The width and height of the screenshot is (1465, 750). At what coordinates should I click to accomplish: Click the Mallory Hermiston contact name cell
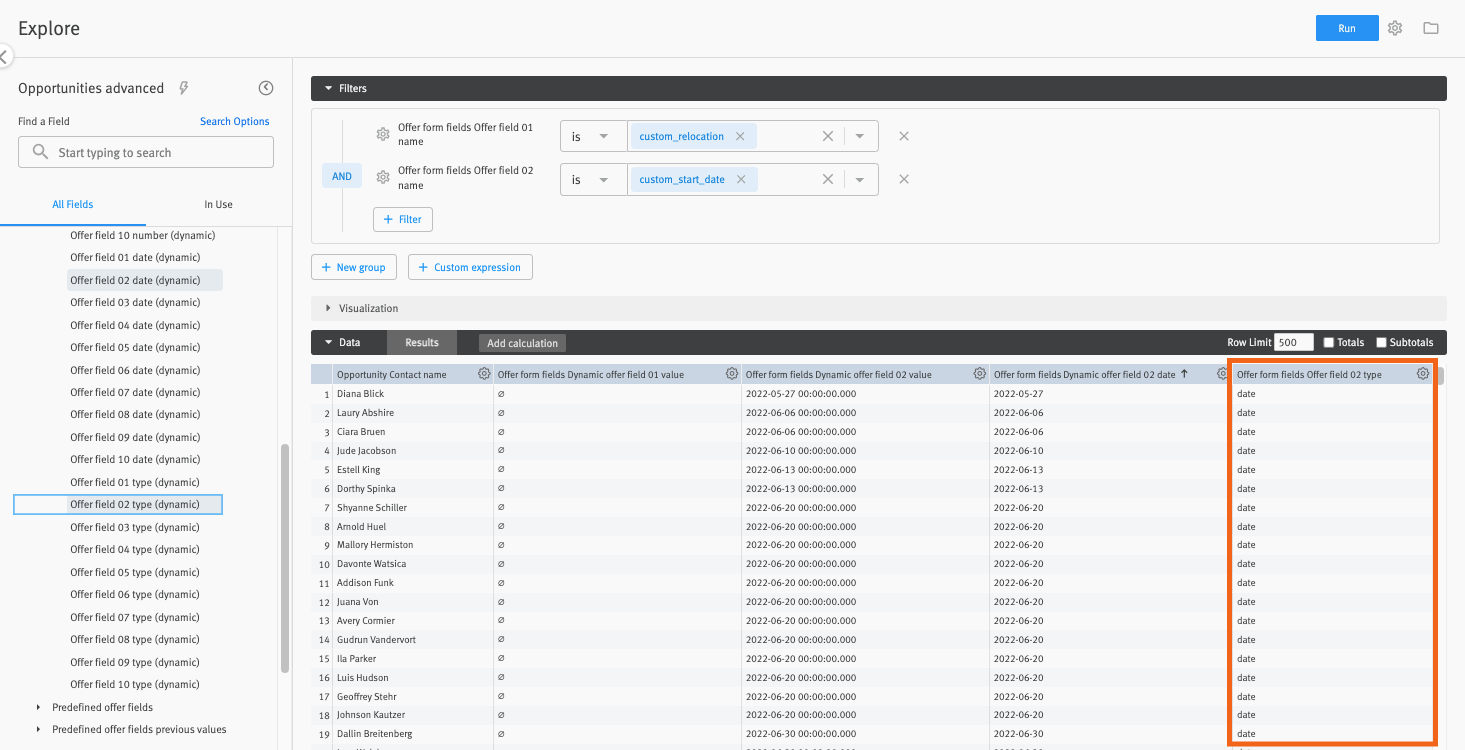pyautogui.click(x=413, y=545)
